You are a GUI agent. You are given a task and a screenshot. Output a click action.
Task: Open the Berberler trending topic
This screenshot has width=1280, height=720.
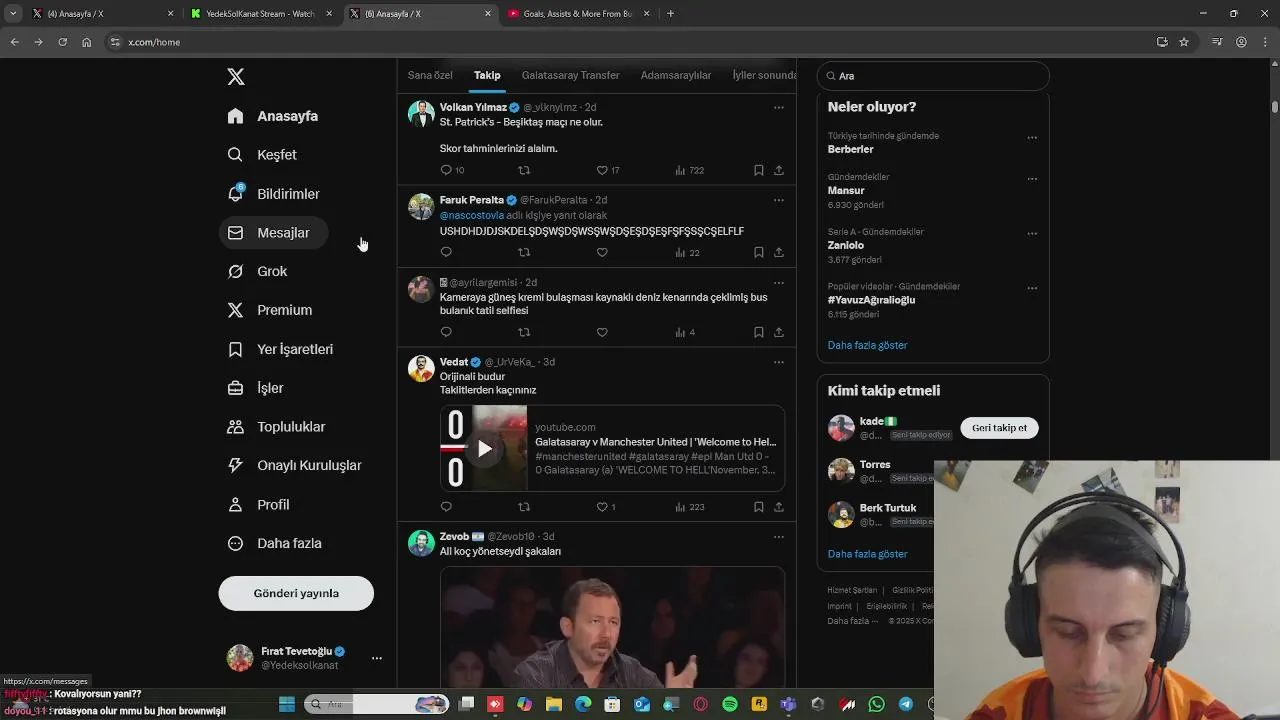pyautogui.click(x=850, y=149)
